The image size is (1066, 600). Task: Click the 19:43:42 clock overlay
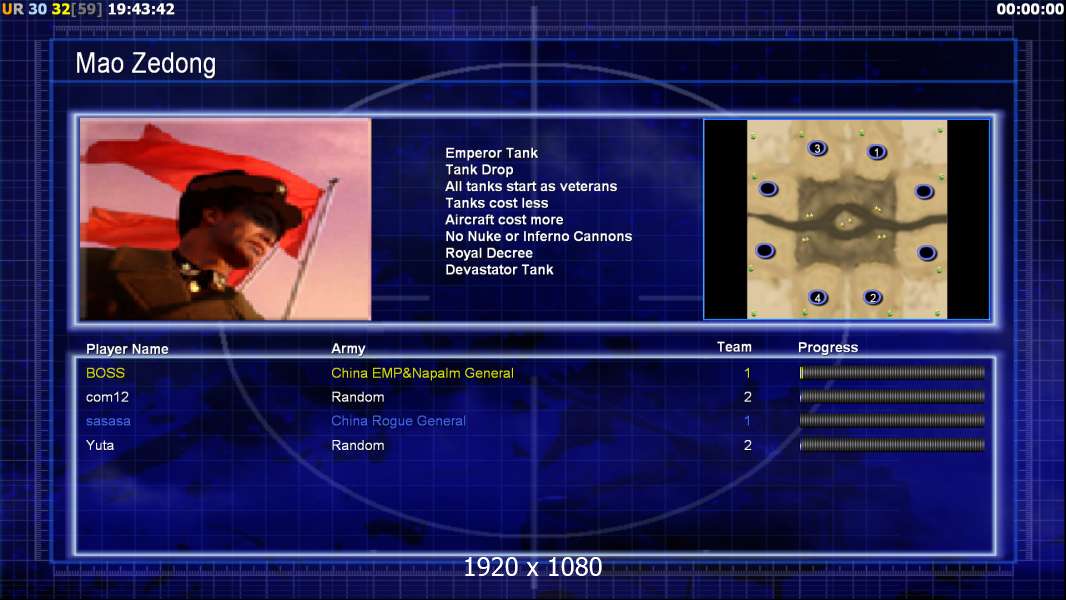pyautogui.click(x=141, y=10)
